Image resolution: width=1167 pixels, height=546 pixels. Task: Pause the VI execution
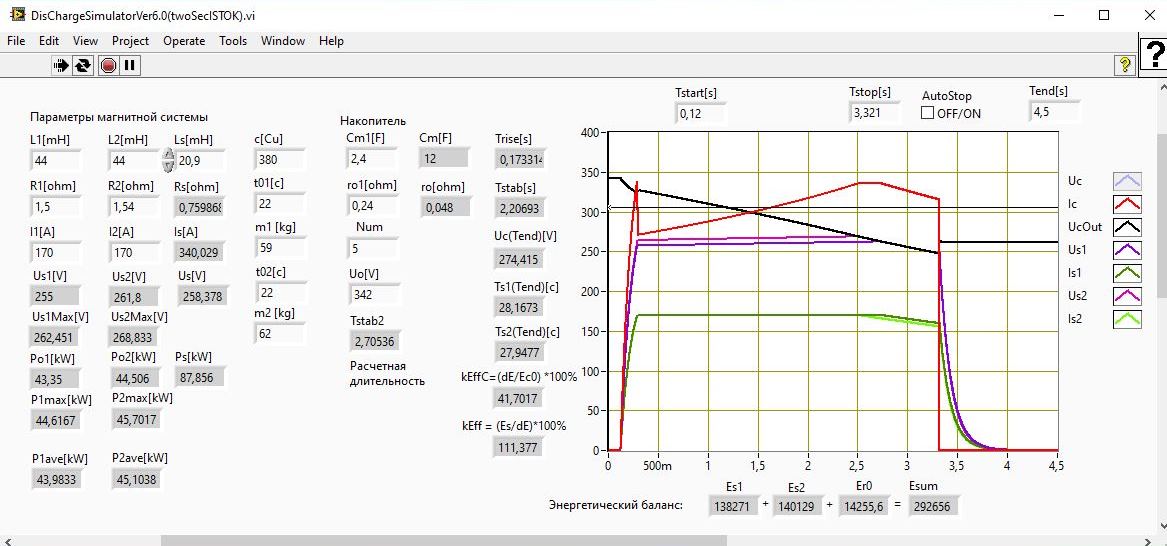pyautogui.click(x=130, y=66)
